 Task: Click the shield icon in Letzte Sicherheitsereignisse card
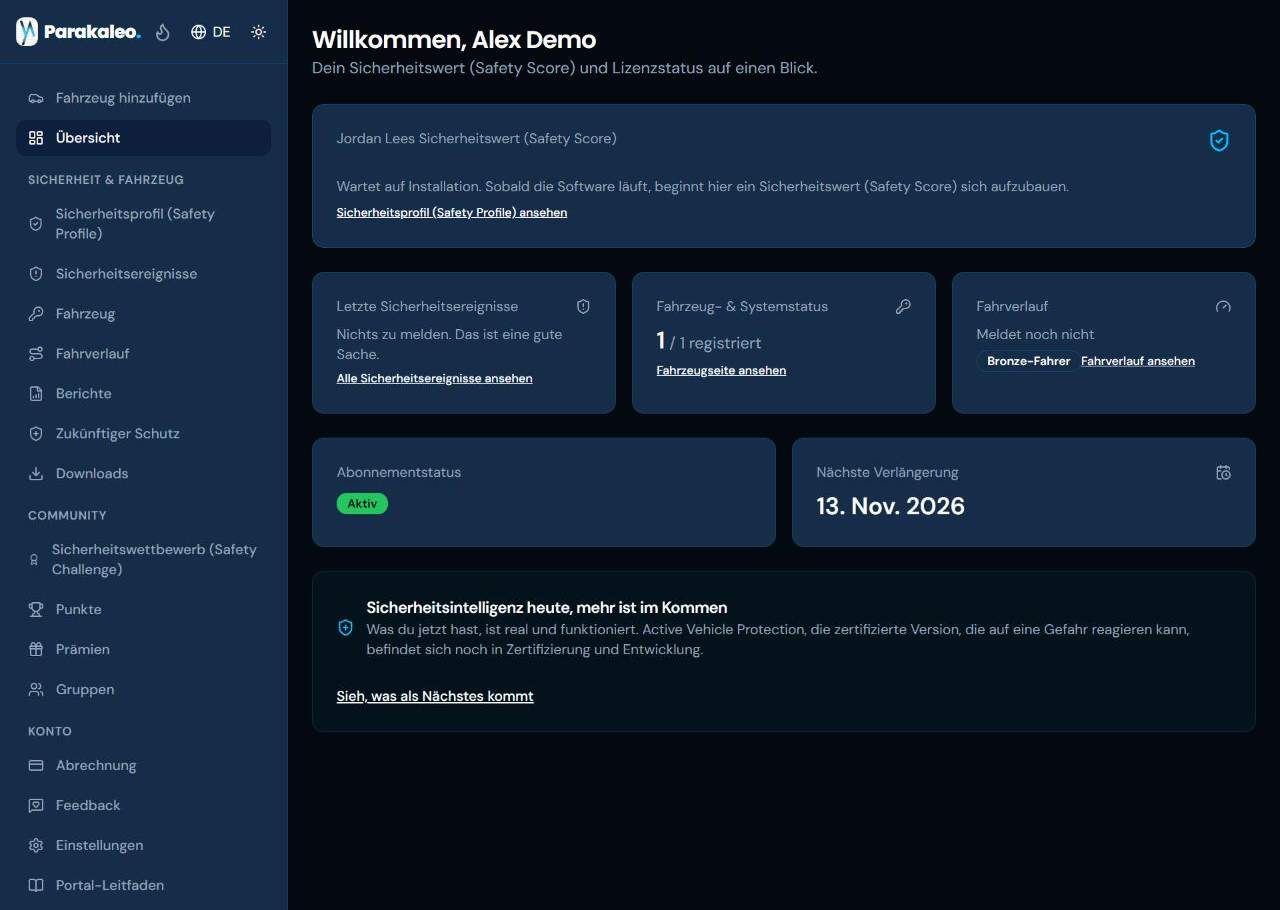click(x=584, y=307)
